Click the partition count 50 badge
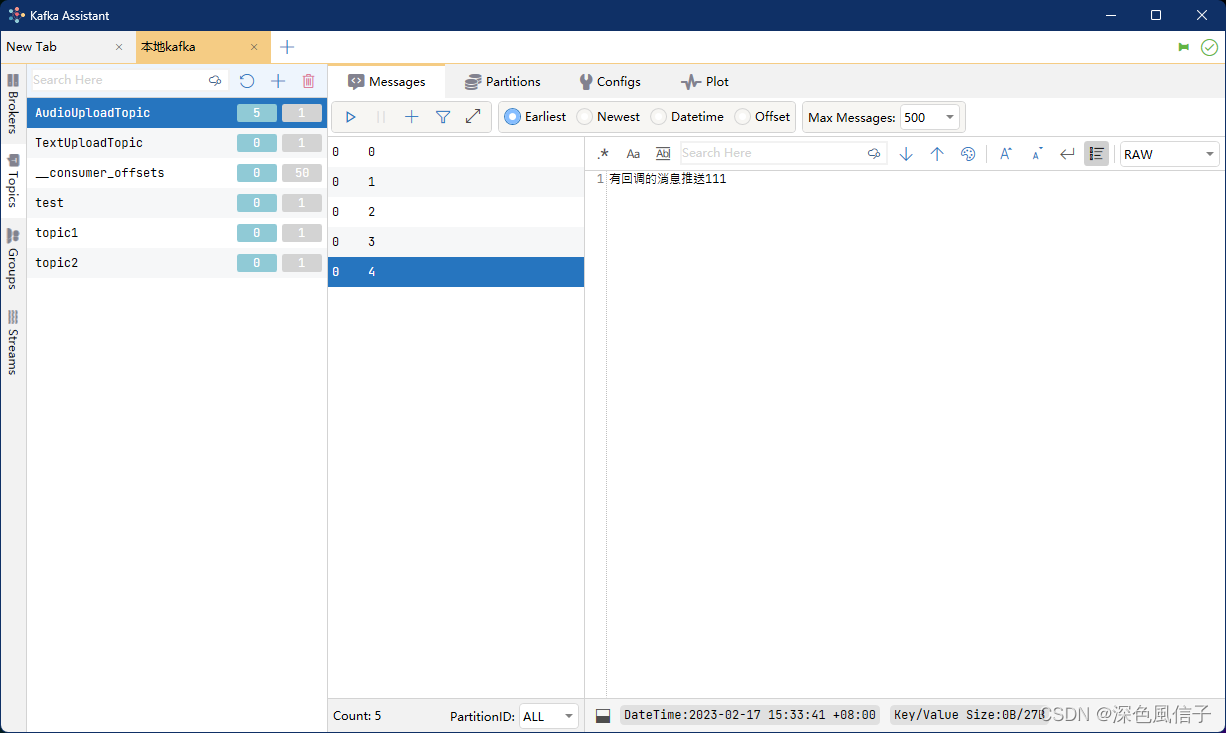 (302, 173)
